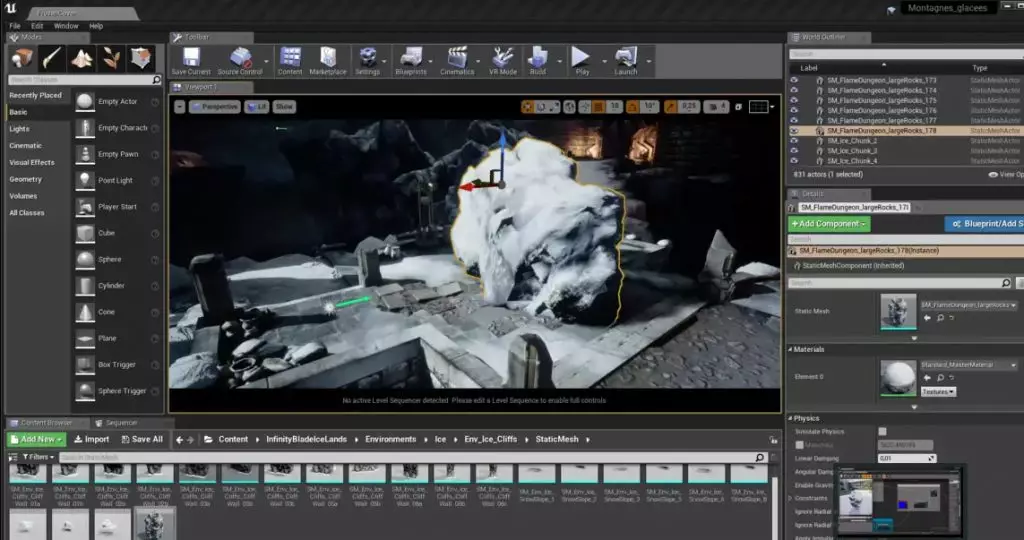1024x540 pixels.
Task: Toggle the Simulate Physics checkbox
Action: click(x=882, y=432)
